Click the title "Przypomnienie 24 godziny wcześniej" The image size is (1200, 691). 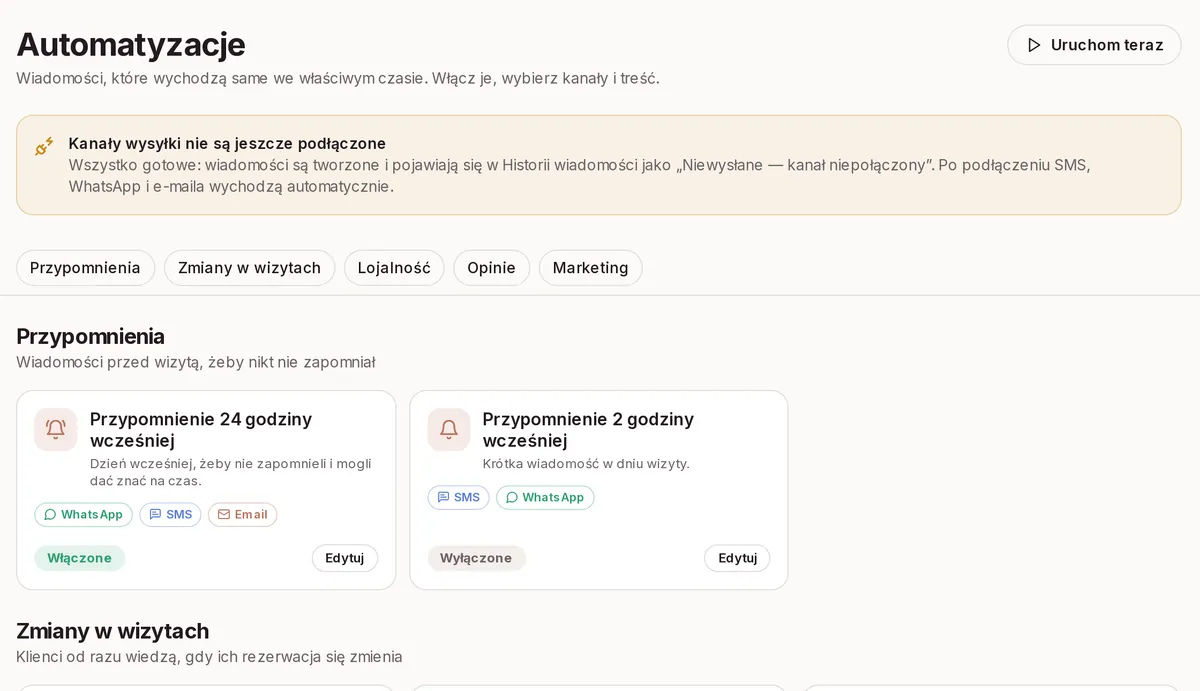[x=201, y=430]
